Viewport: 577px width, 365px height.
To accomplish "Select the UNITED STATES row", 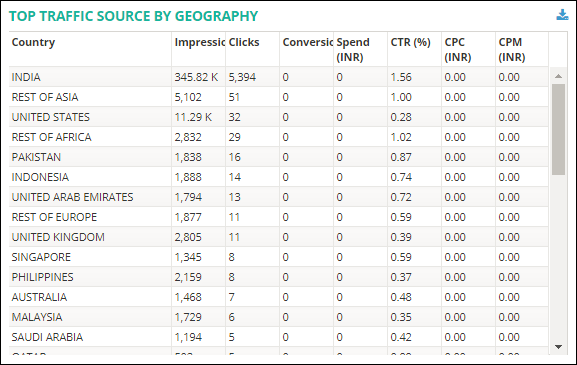I will (279, 117).
